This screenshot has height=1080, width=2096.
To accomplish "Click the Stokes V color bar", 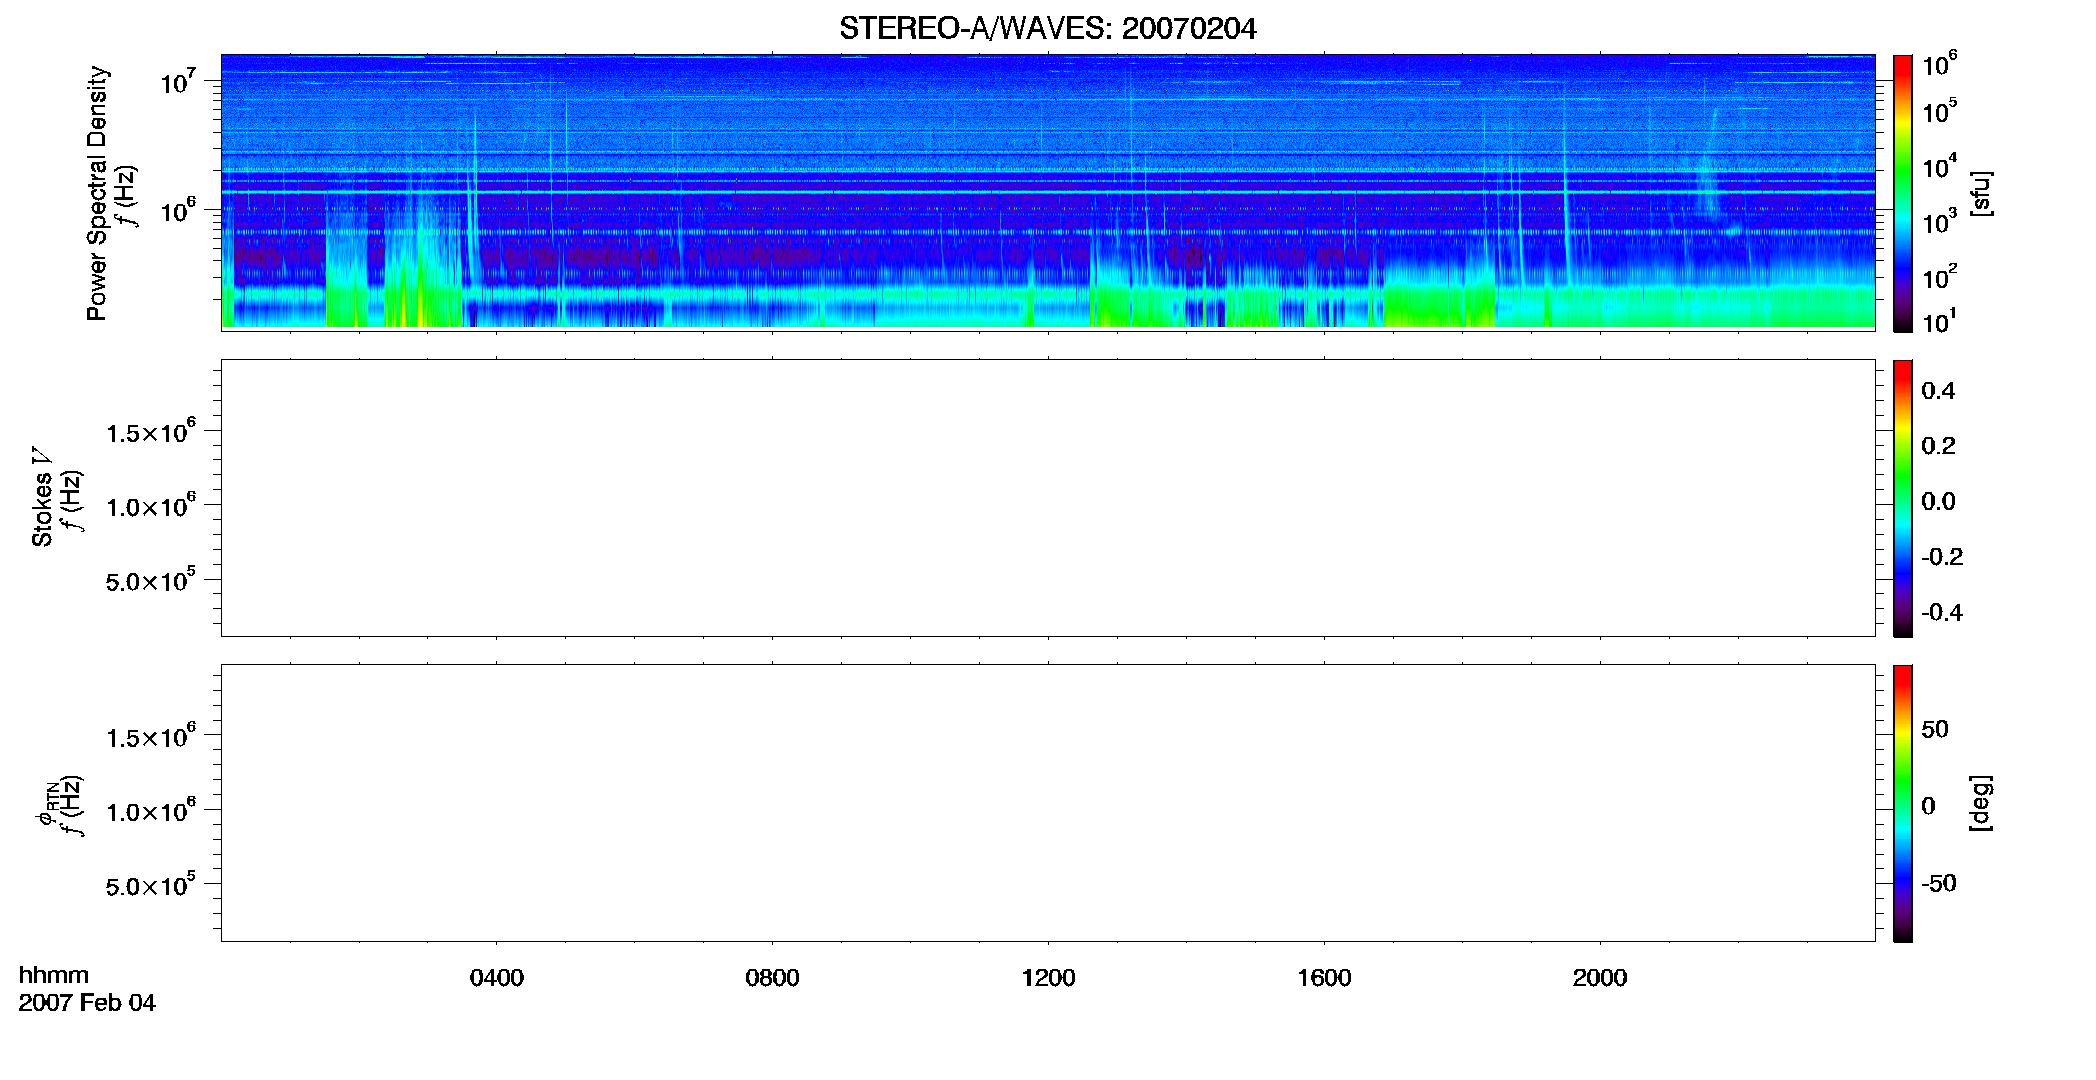I will (x=1902, y=498).
